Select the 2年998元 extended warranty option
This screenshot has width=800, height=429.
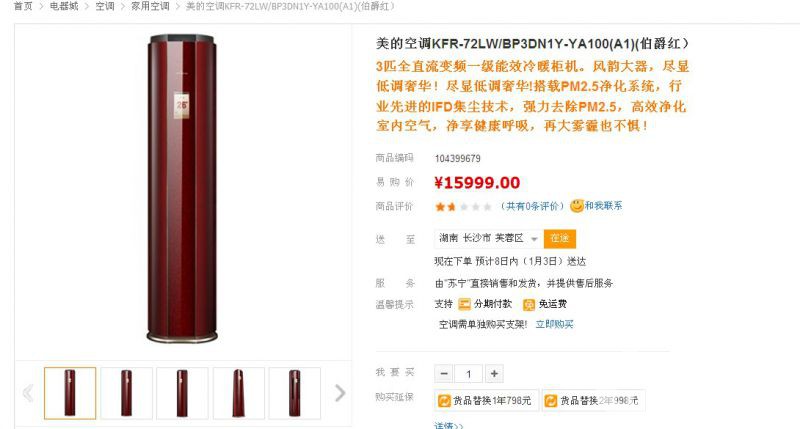coord(593,400)
